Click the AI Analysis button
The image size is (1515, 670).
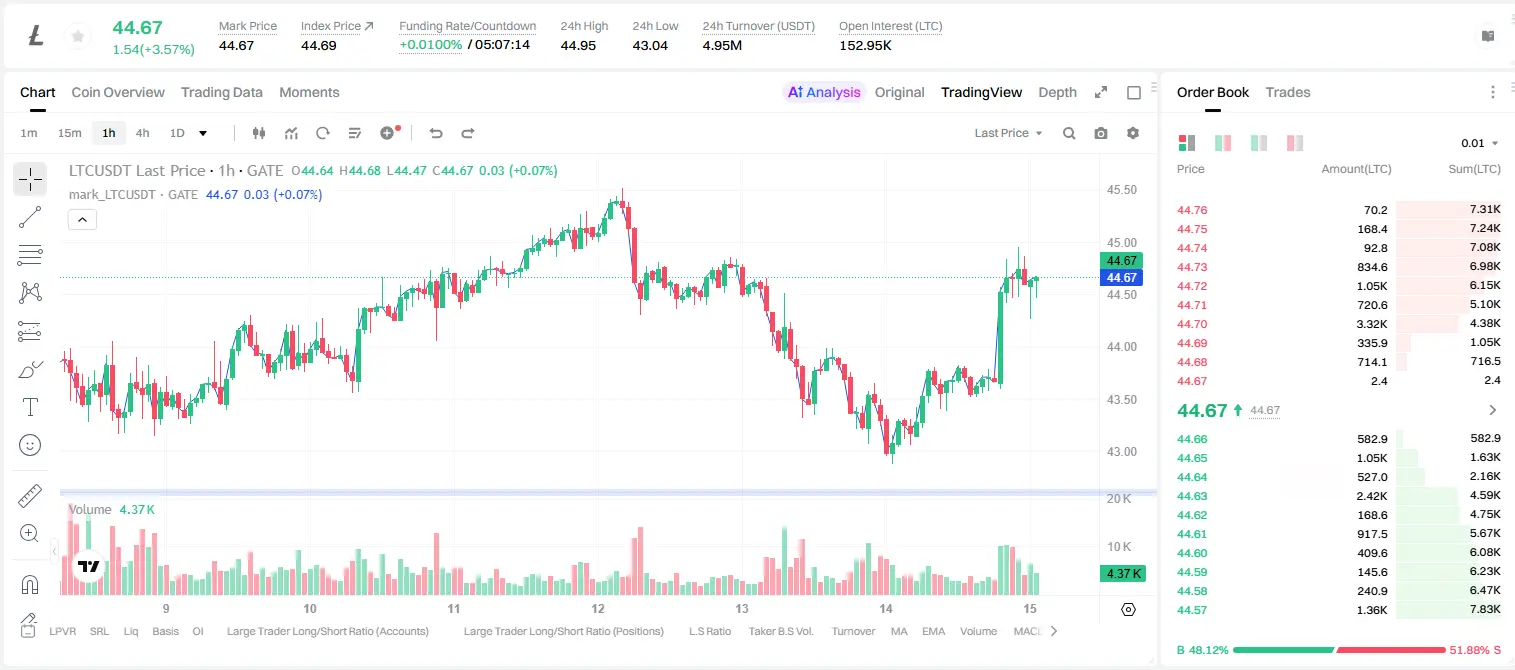(824, 92)
